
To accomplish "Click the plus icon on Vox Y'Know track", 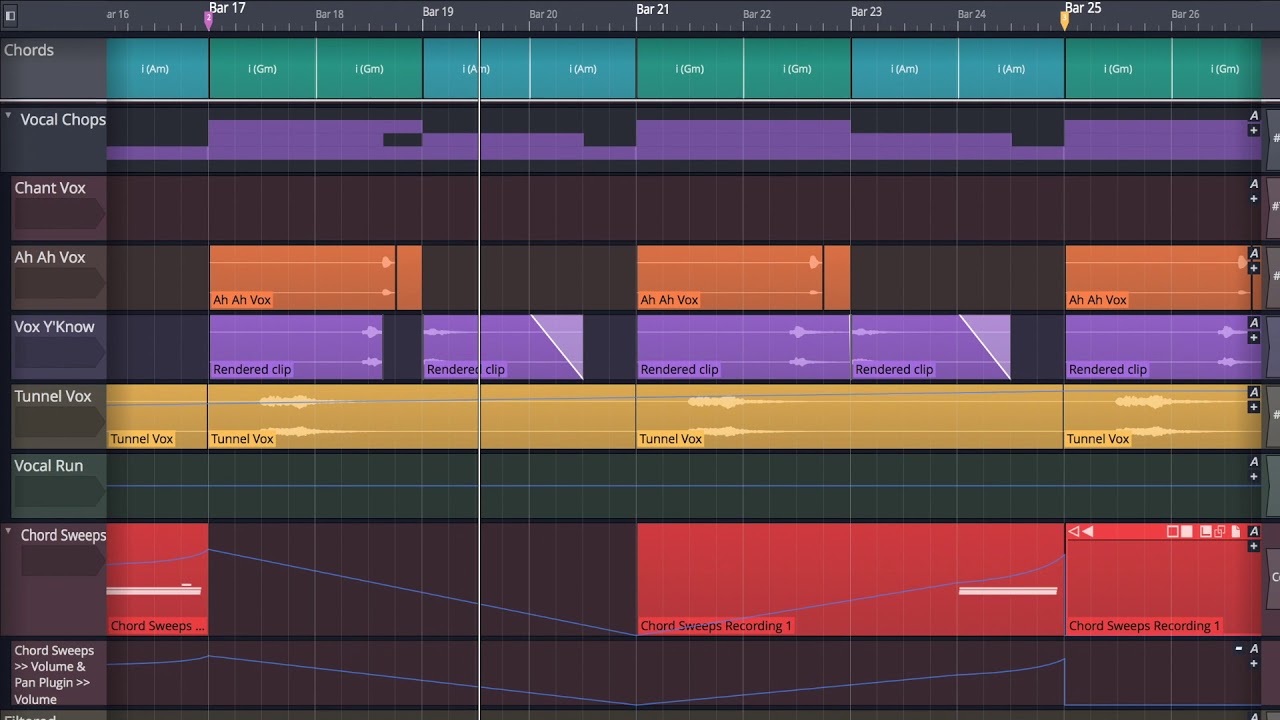I will (x=1254, y=338).
